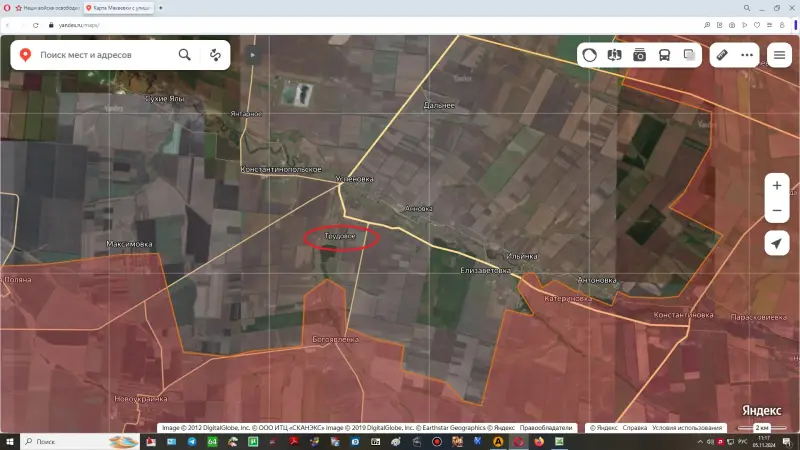Viewport: 800px width, 450px height.
Task: Open the route builder icon
Action: tap(215, 55)
